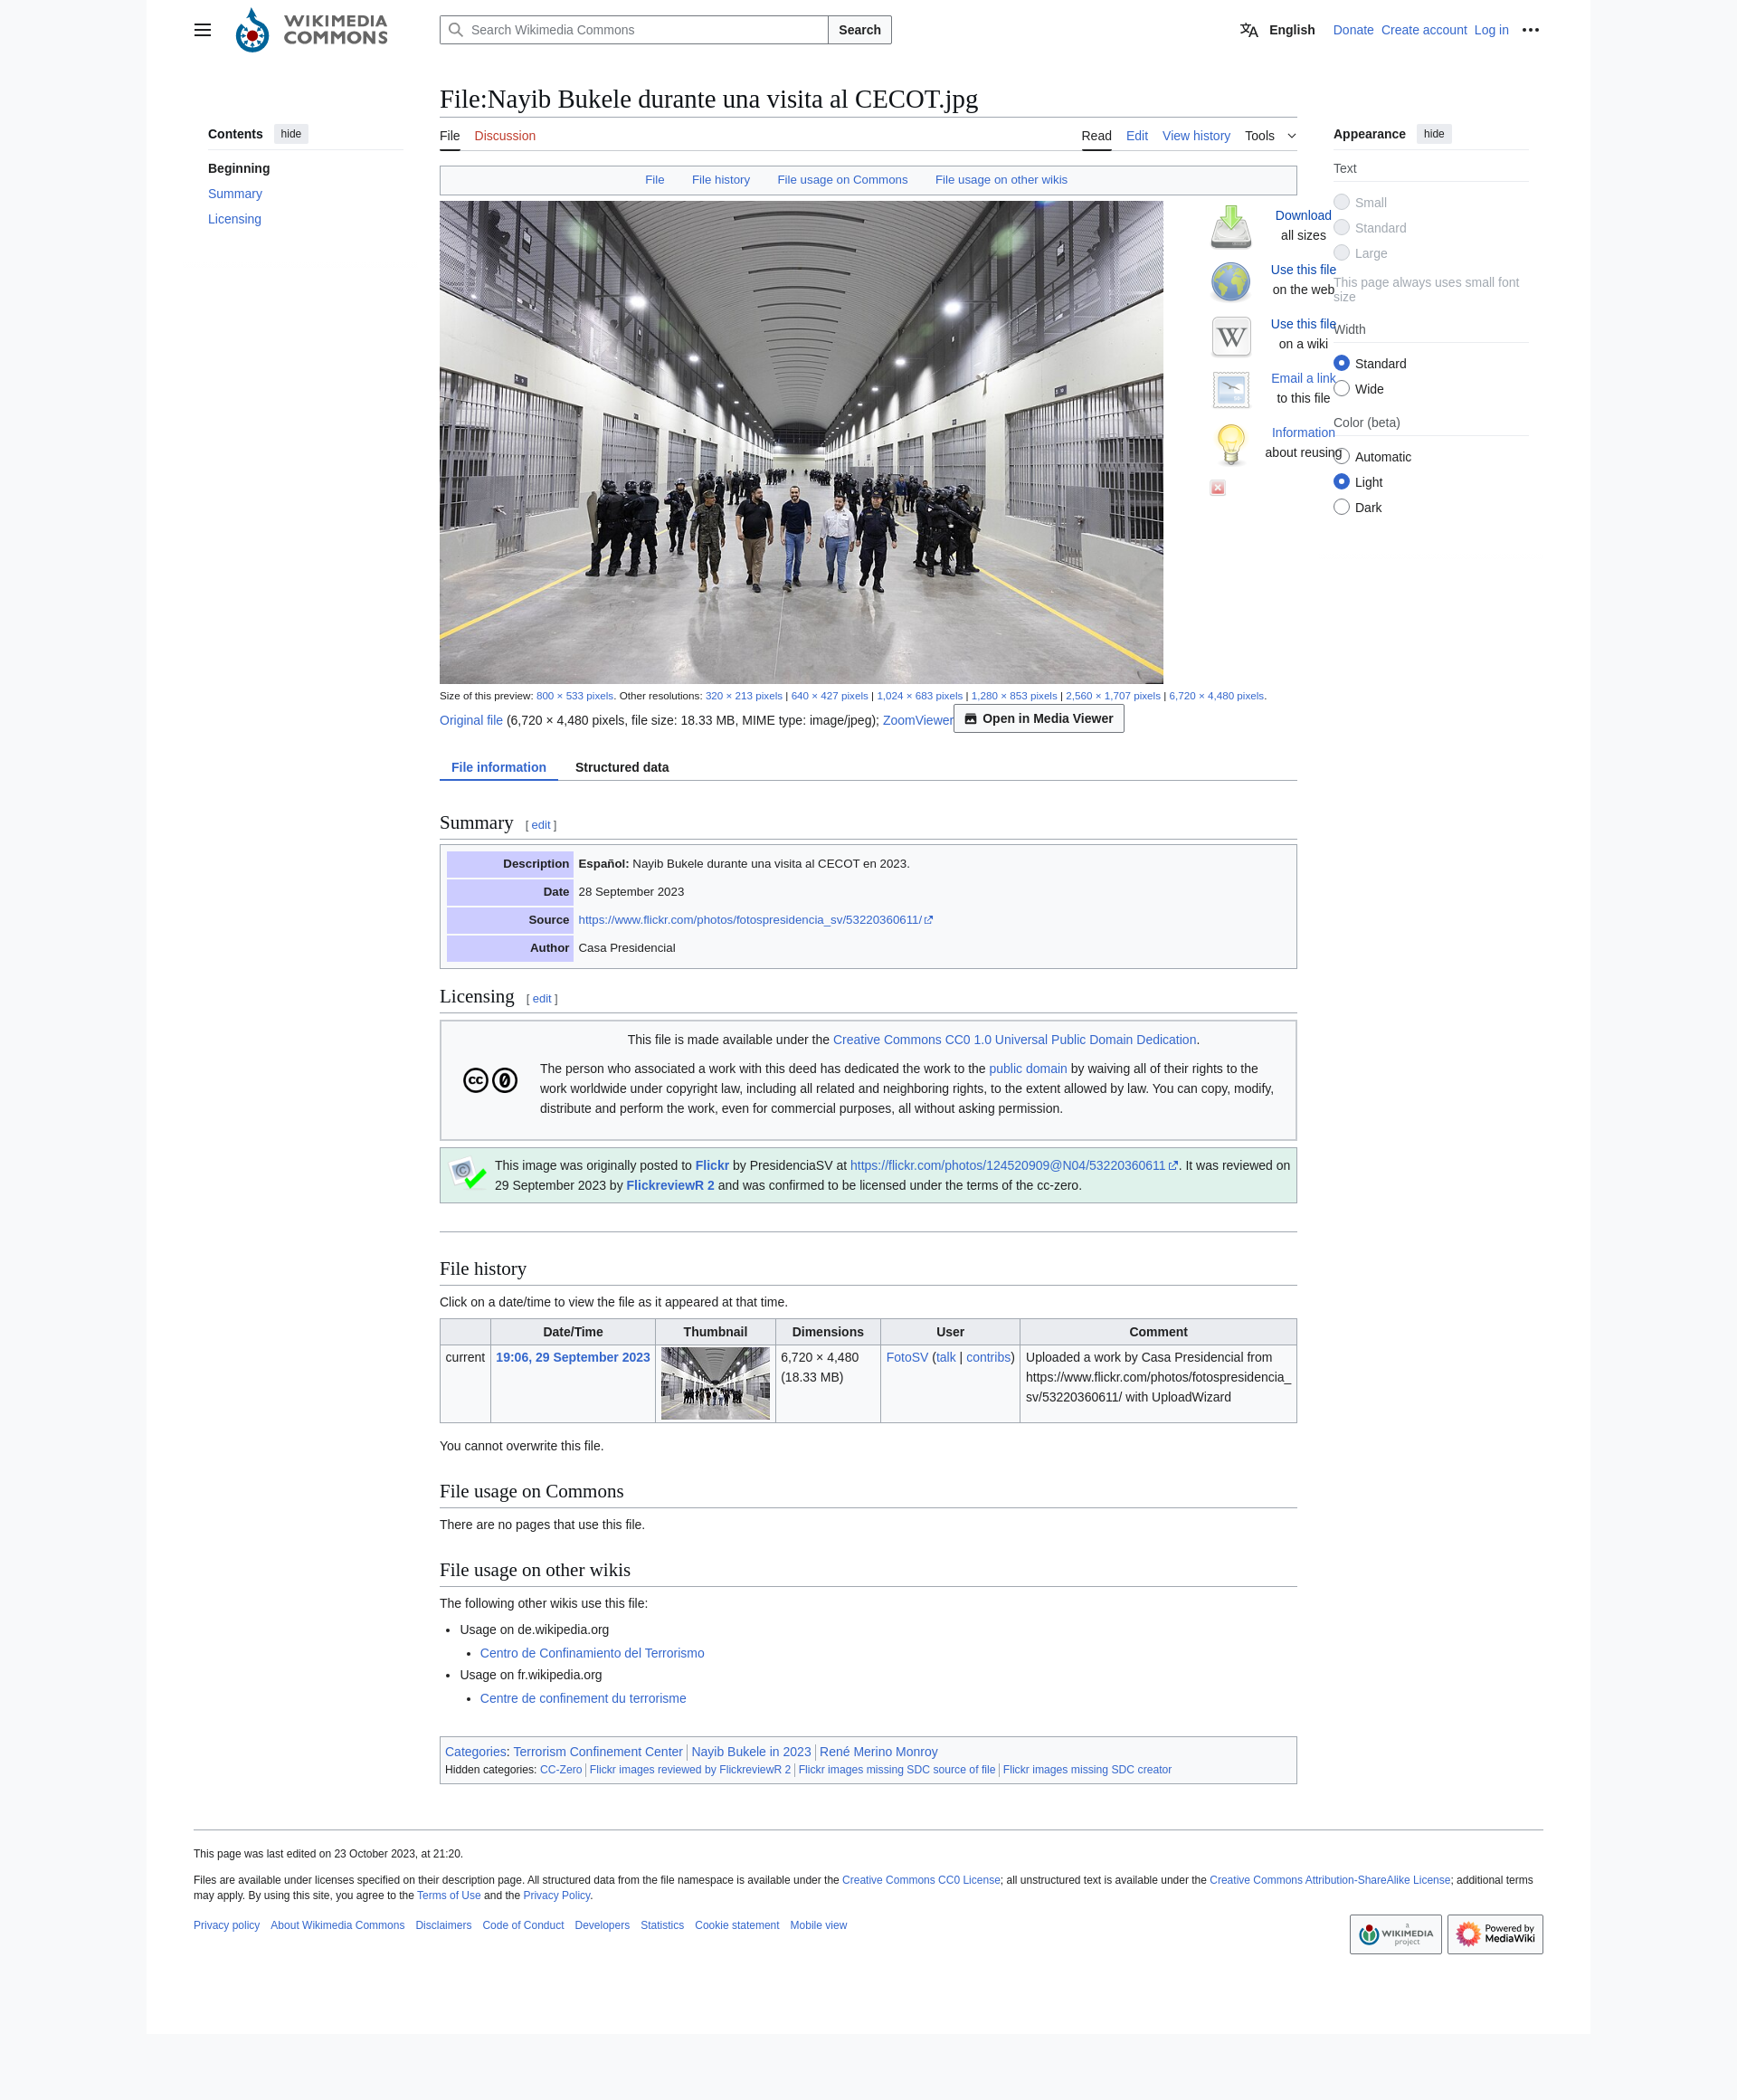Click the Flickr source URL

(754, 920)
